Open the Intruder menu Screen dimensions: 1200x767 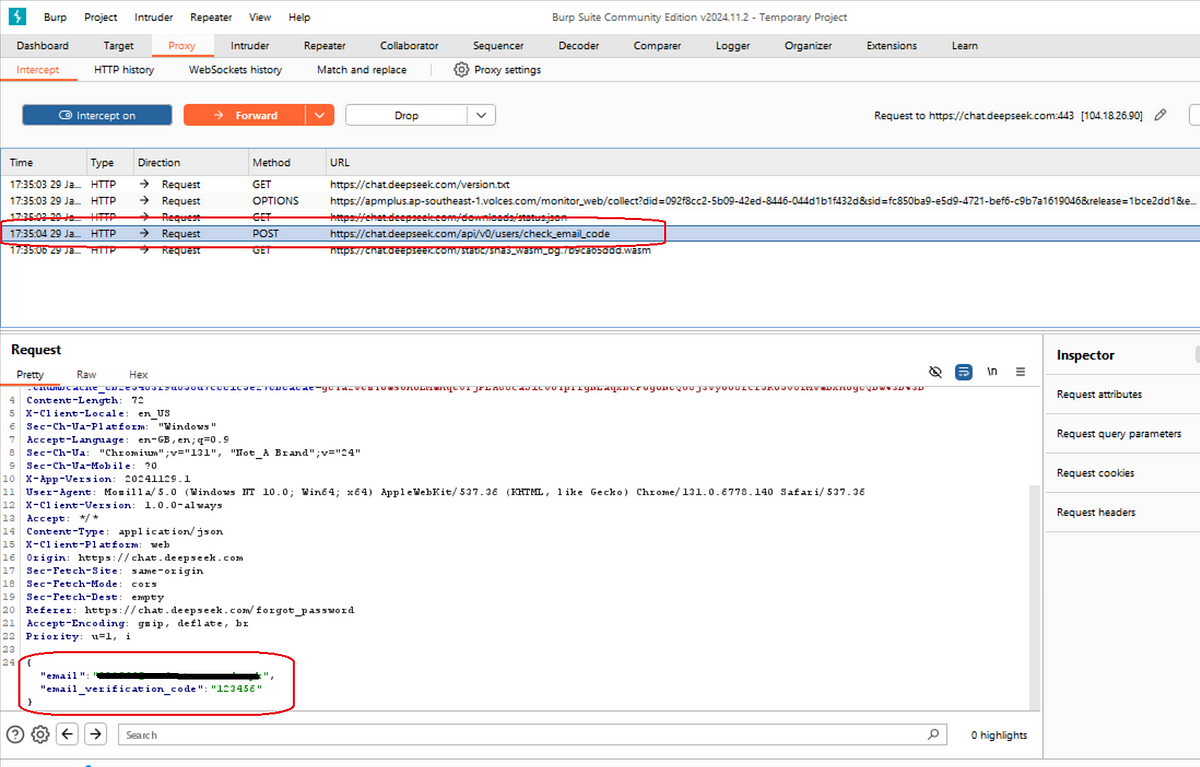point(153,17)
